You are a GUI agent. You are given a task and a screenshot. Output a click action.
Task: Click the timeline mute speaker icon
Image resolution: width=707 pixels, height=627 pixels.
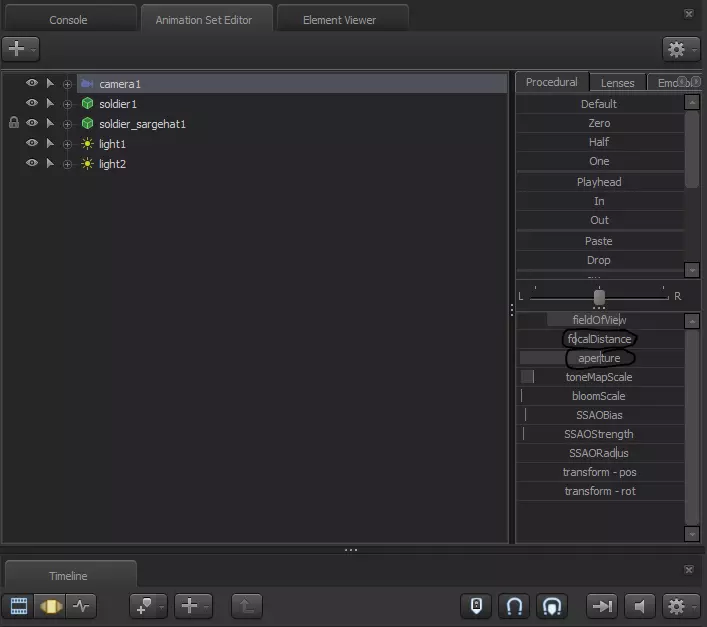638,605
